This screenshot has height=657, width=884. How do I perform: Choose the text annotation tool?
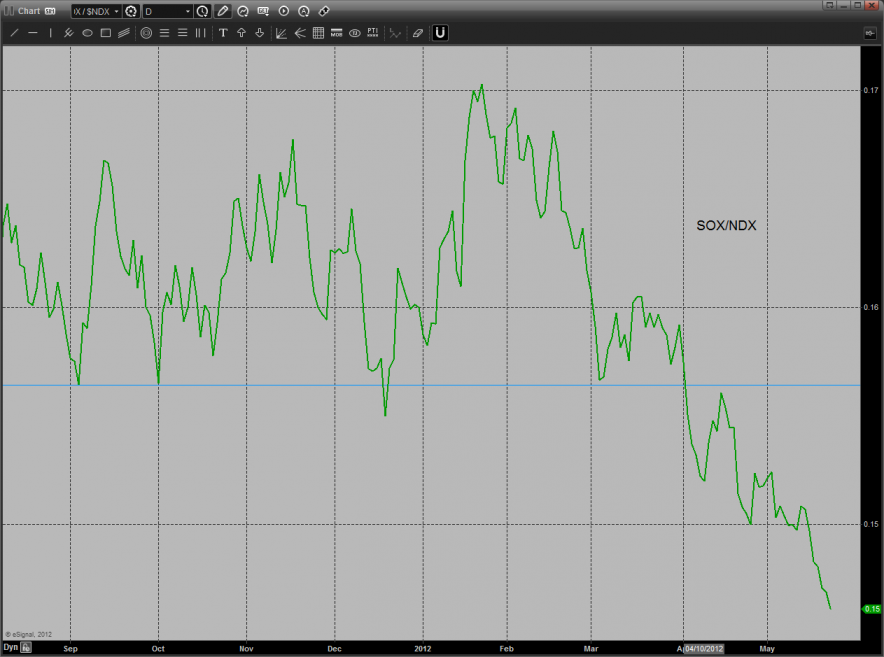coord(223,33)
